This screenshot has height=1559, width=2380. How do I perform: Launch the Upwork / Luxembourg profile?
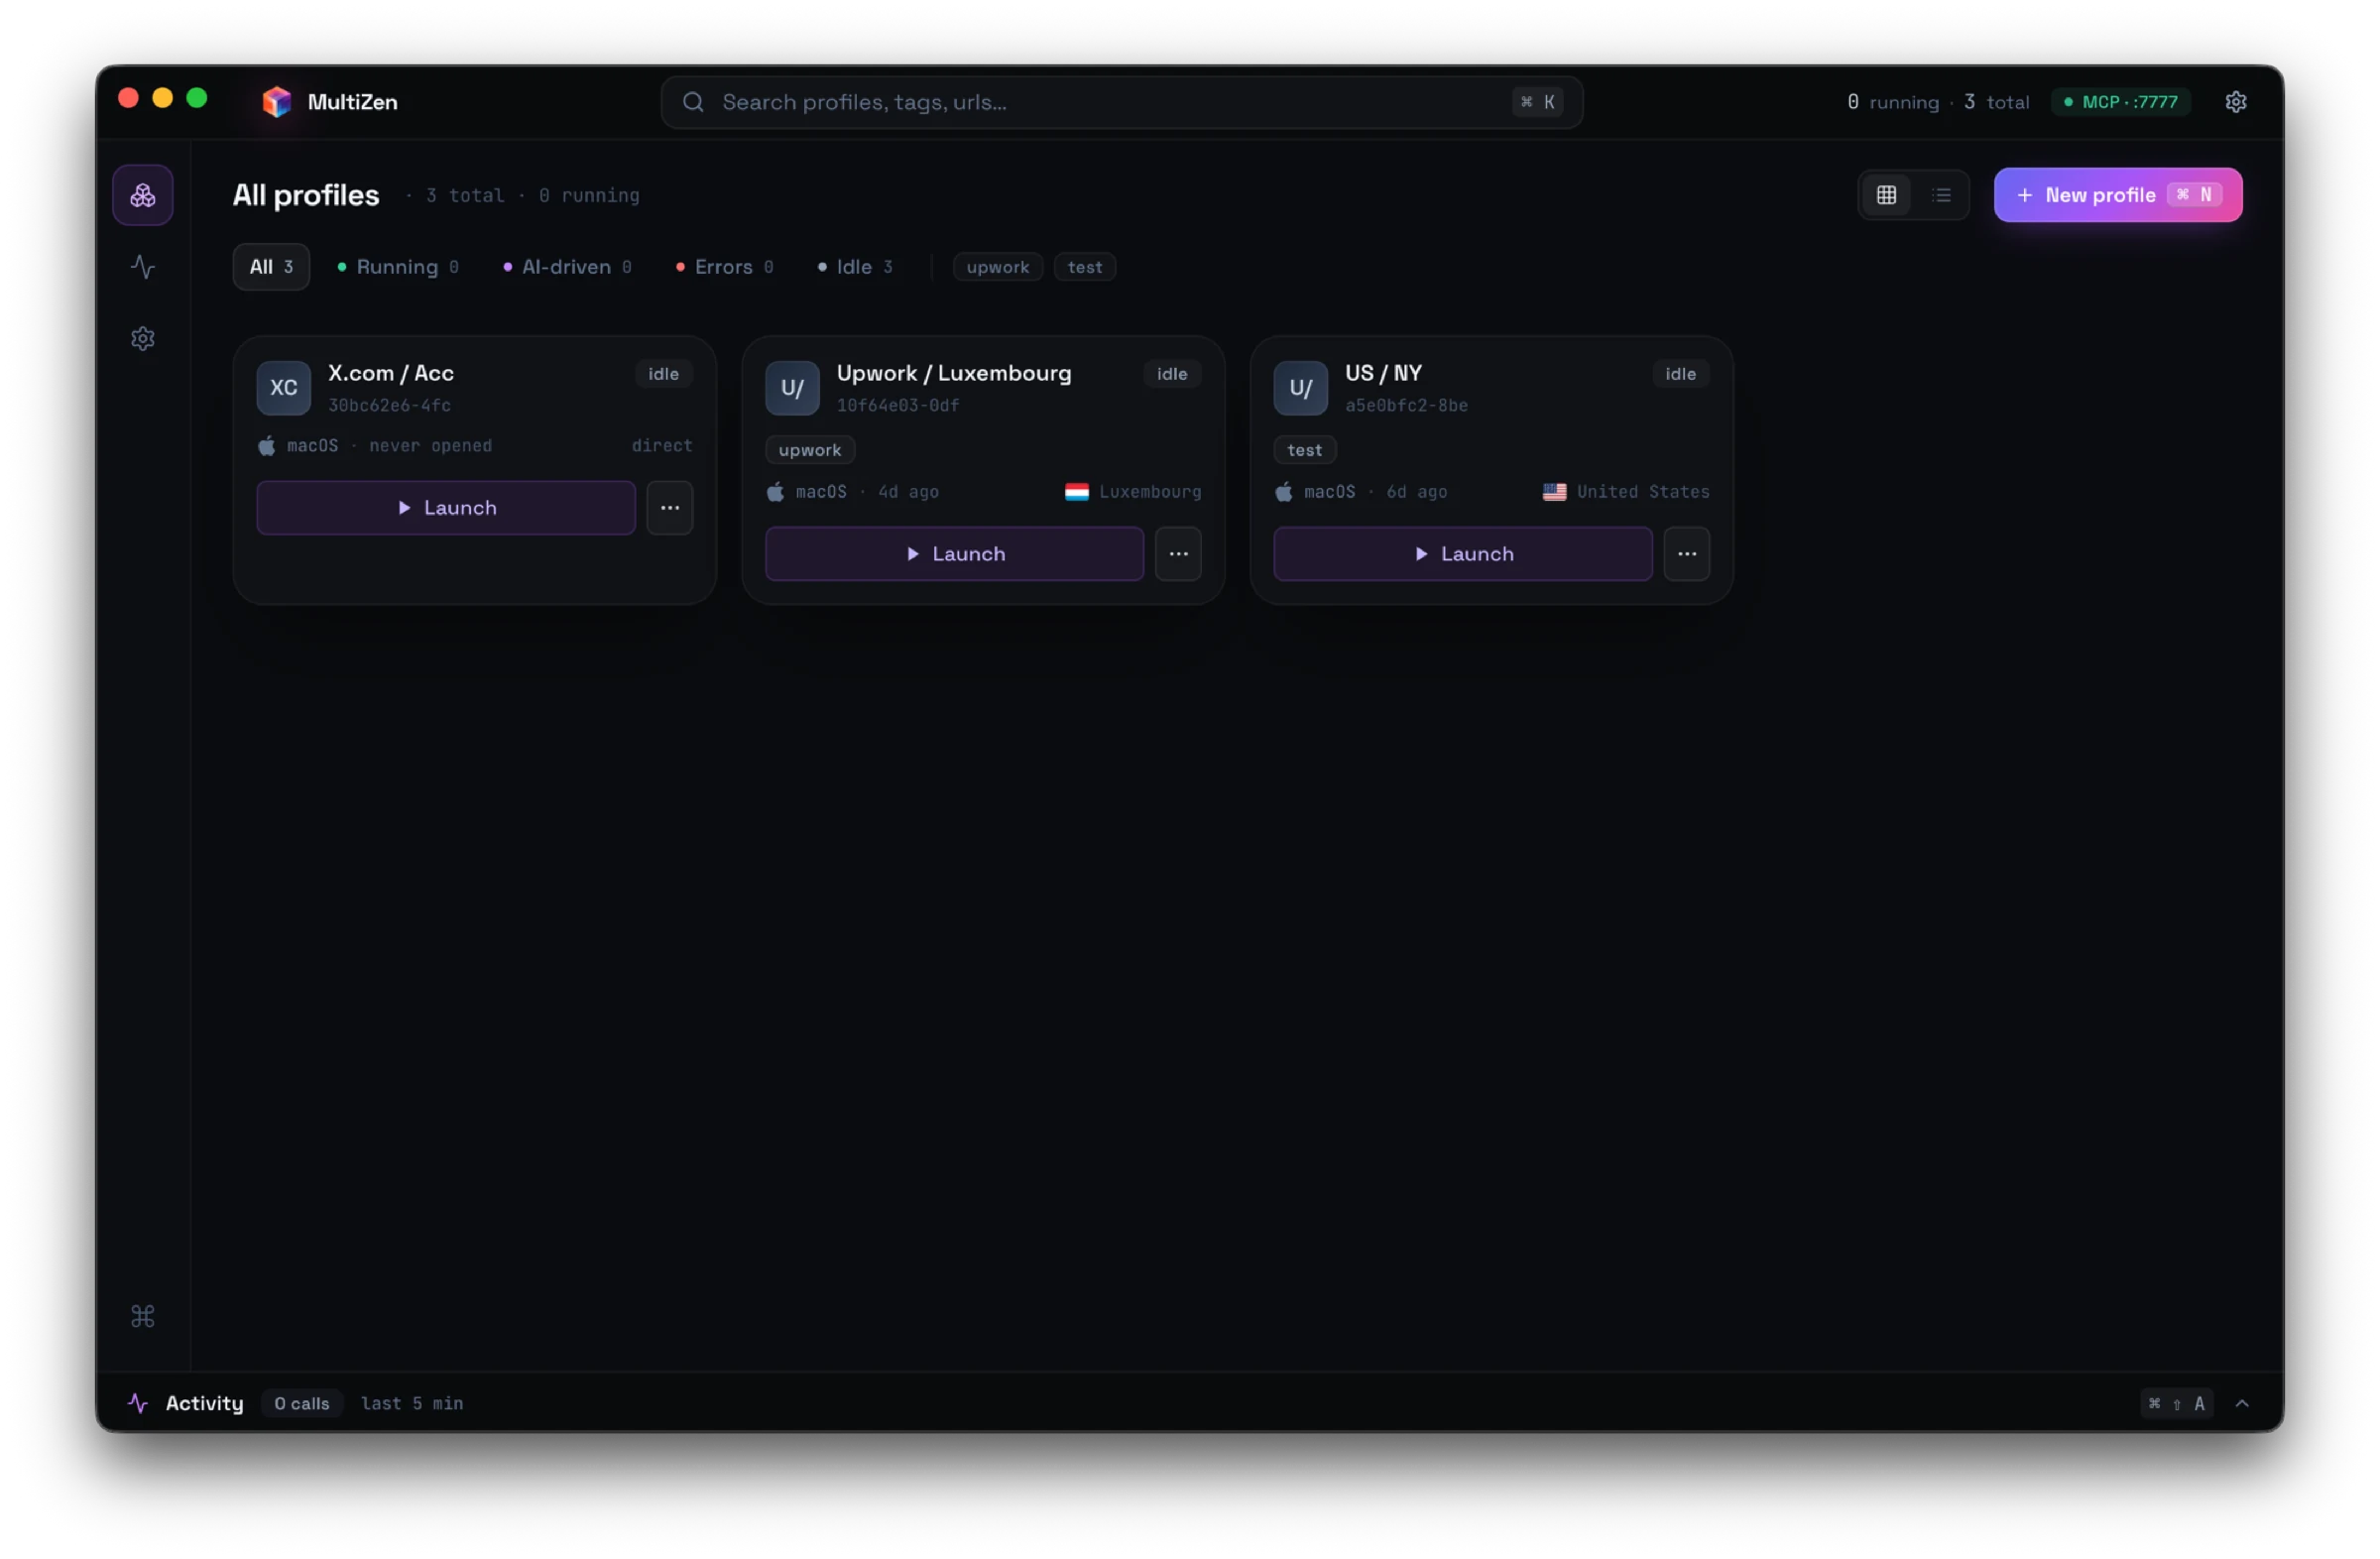click(x=954, y=554)
